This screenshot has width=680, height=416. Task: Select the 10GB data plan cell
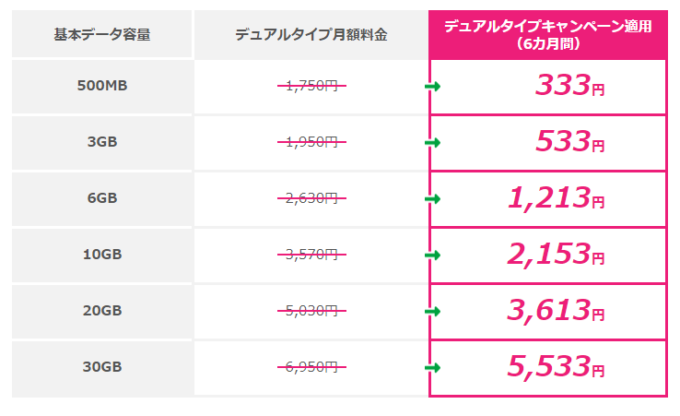(102, 255)
